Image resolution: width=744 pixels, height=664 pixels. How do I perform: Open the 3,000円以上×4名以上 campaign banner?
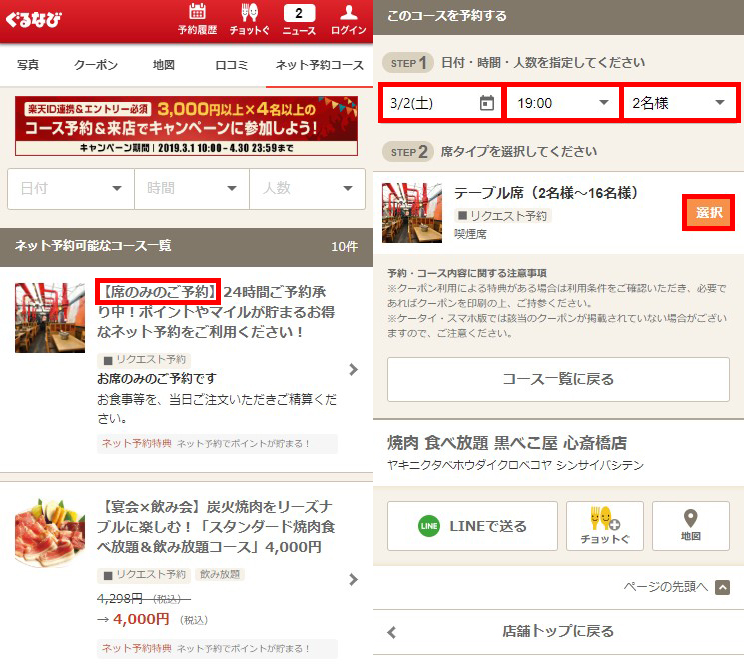(186, 126)
